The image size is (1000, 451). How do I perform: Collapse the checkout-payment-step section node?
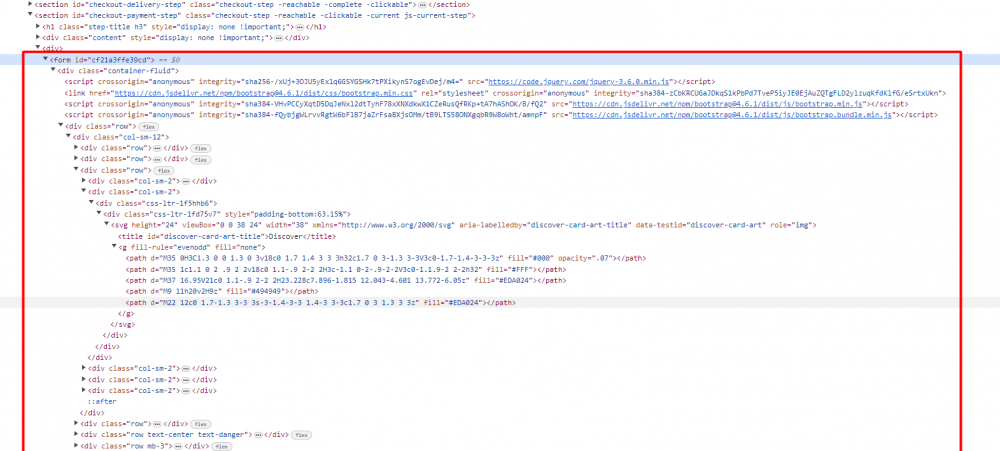click(31, 15)
